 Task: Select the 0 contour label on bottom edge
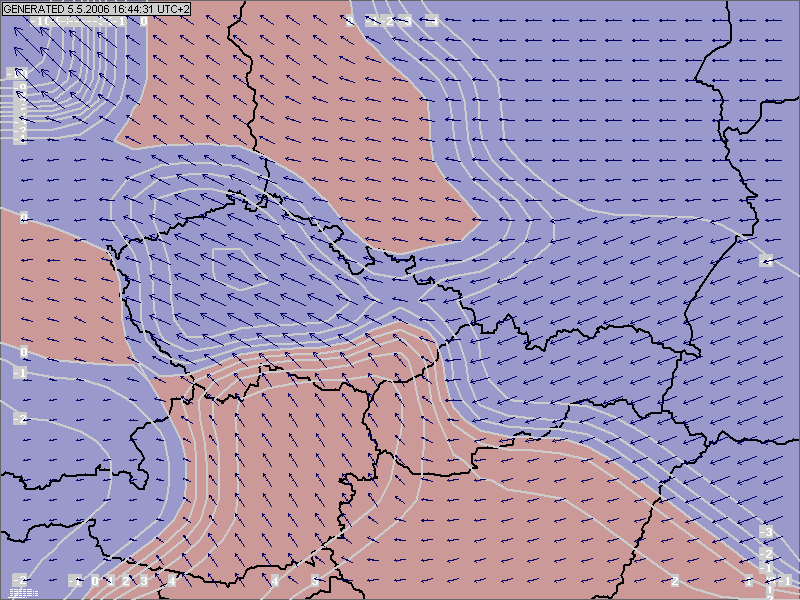click(95, 581)
